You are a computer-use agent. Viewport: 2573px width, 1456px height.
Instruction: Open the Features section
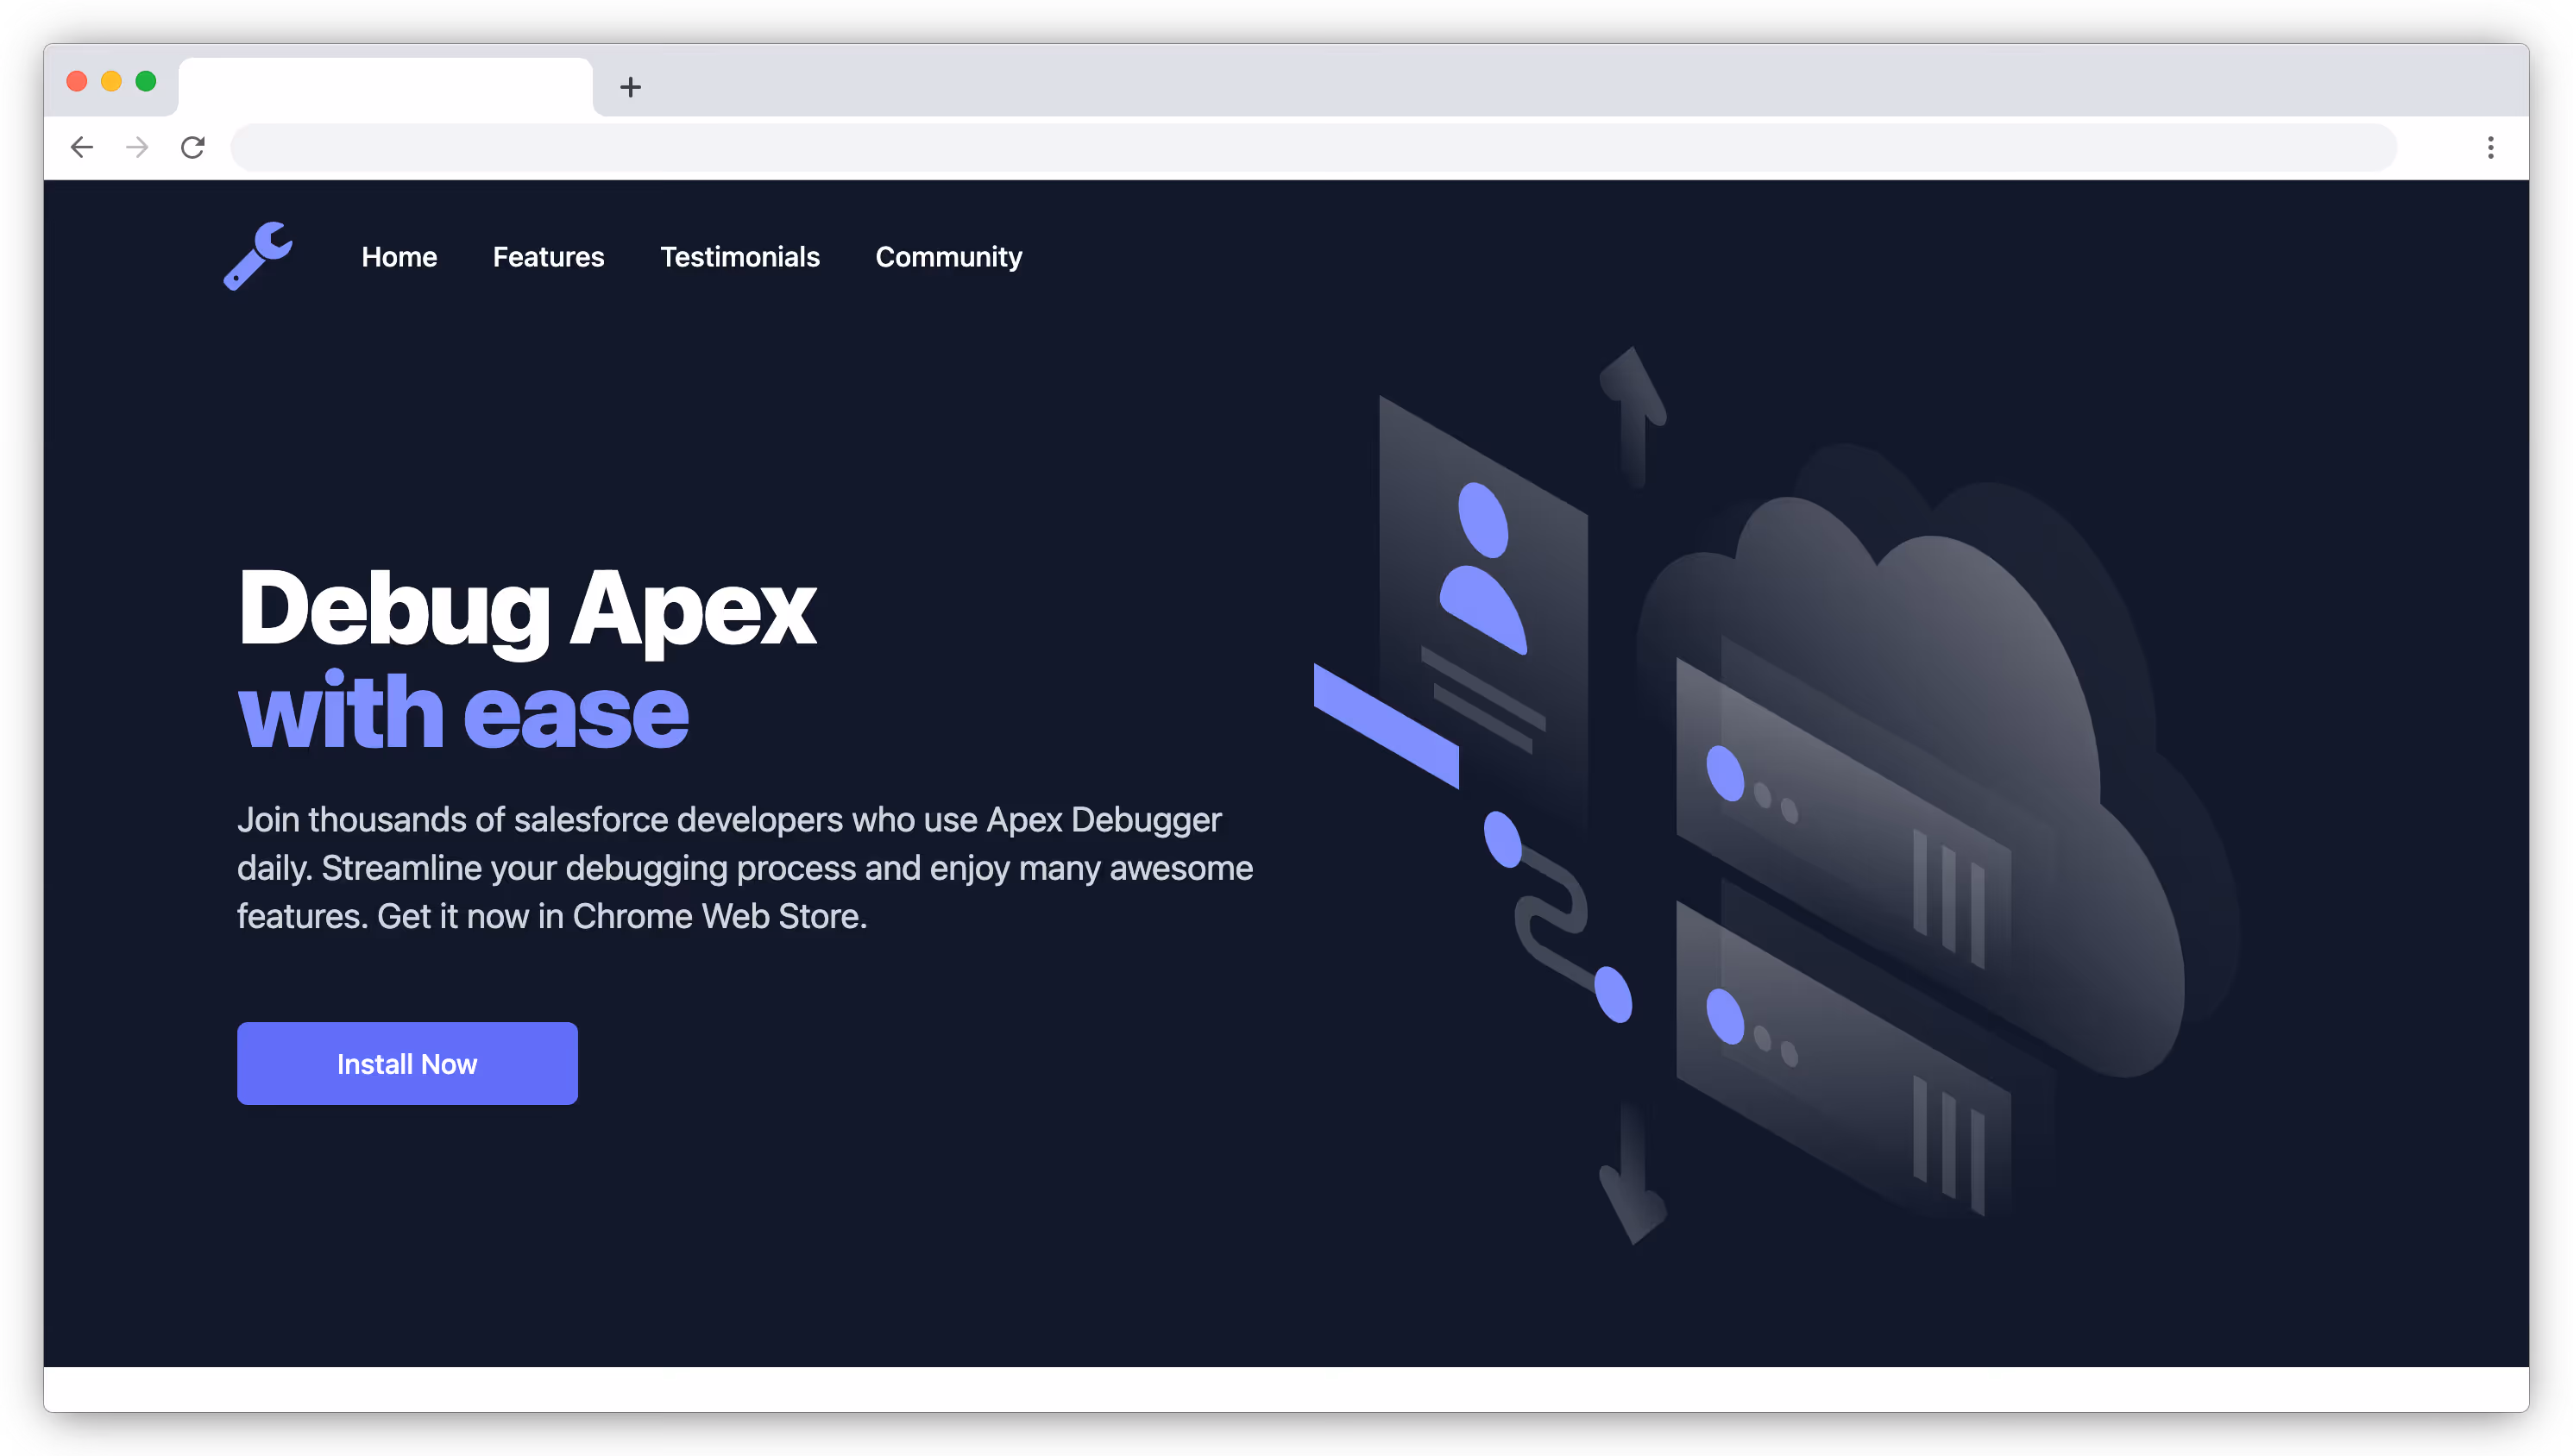[x=548, y=257]
